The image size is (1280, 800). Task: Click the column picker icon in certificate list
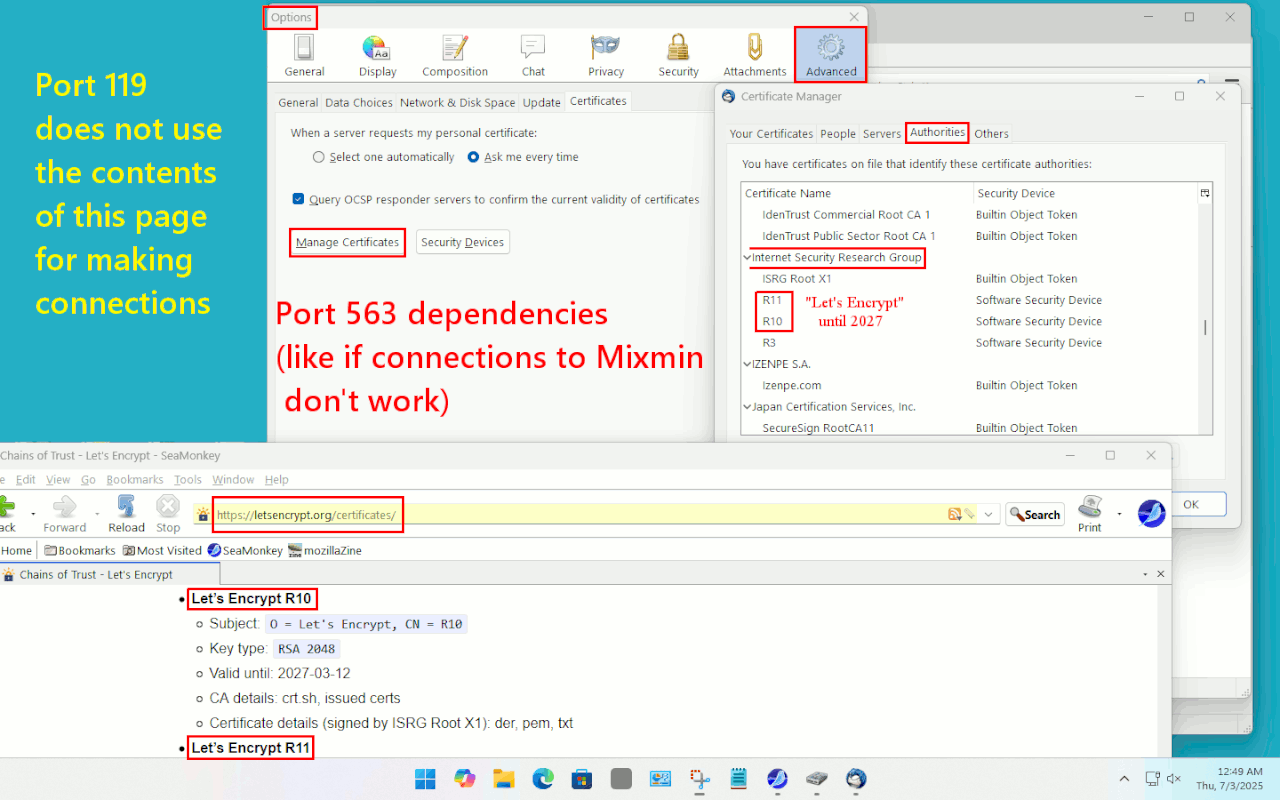(x=1205, y=193)
